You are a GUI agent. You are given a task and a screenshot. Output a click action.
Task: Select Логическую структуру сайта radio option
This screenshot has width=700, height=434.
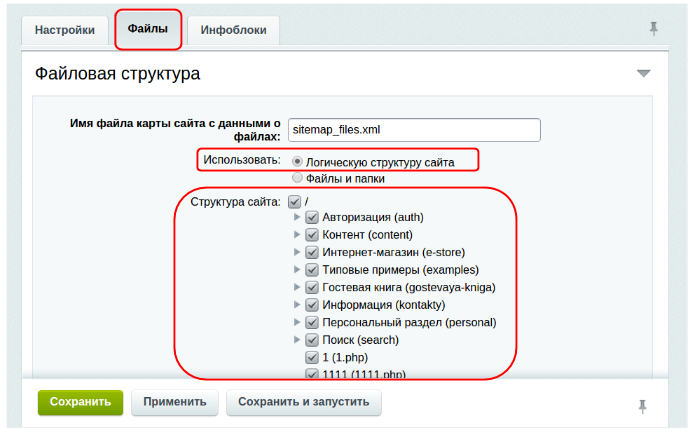point(298,161)
